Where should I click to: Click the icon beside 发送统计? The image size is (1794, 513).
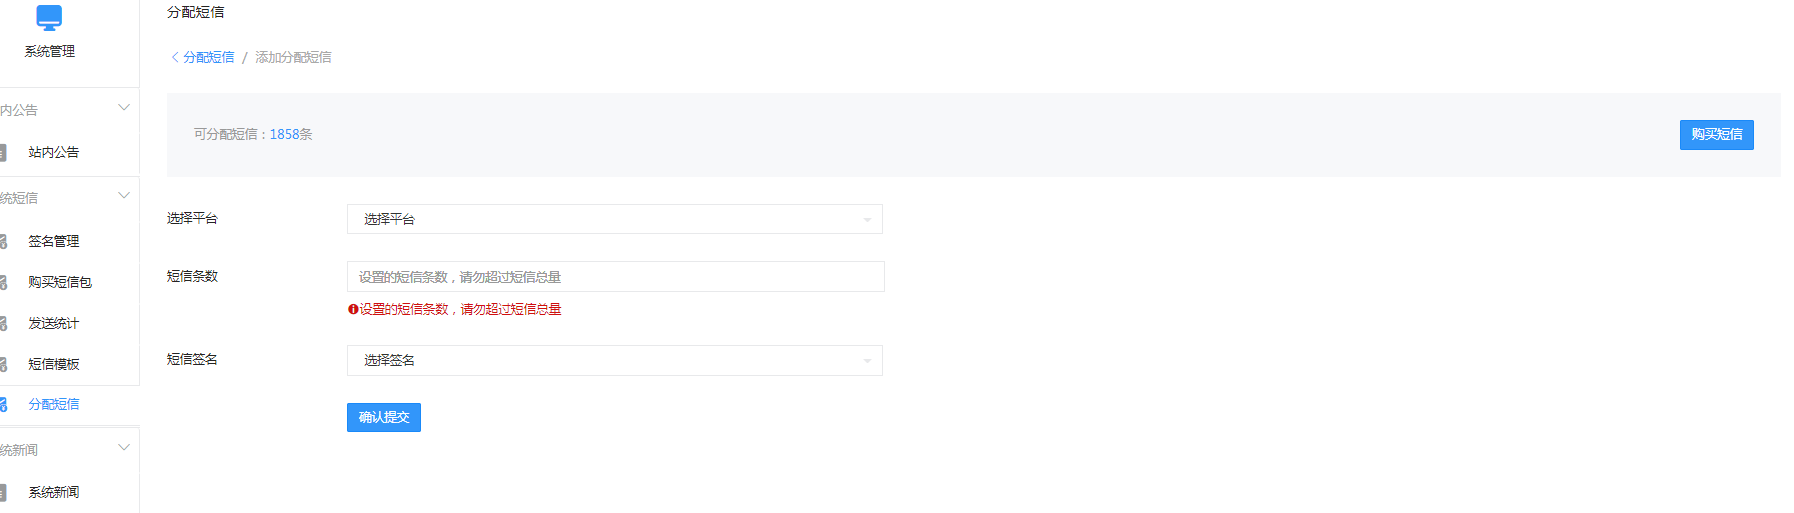coord(3,323)
